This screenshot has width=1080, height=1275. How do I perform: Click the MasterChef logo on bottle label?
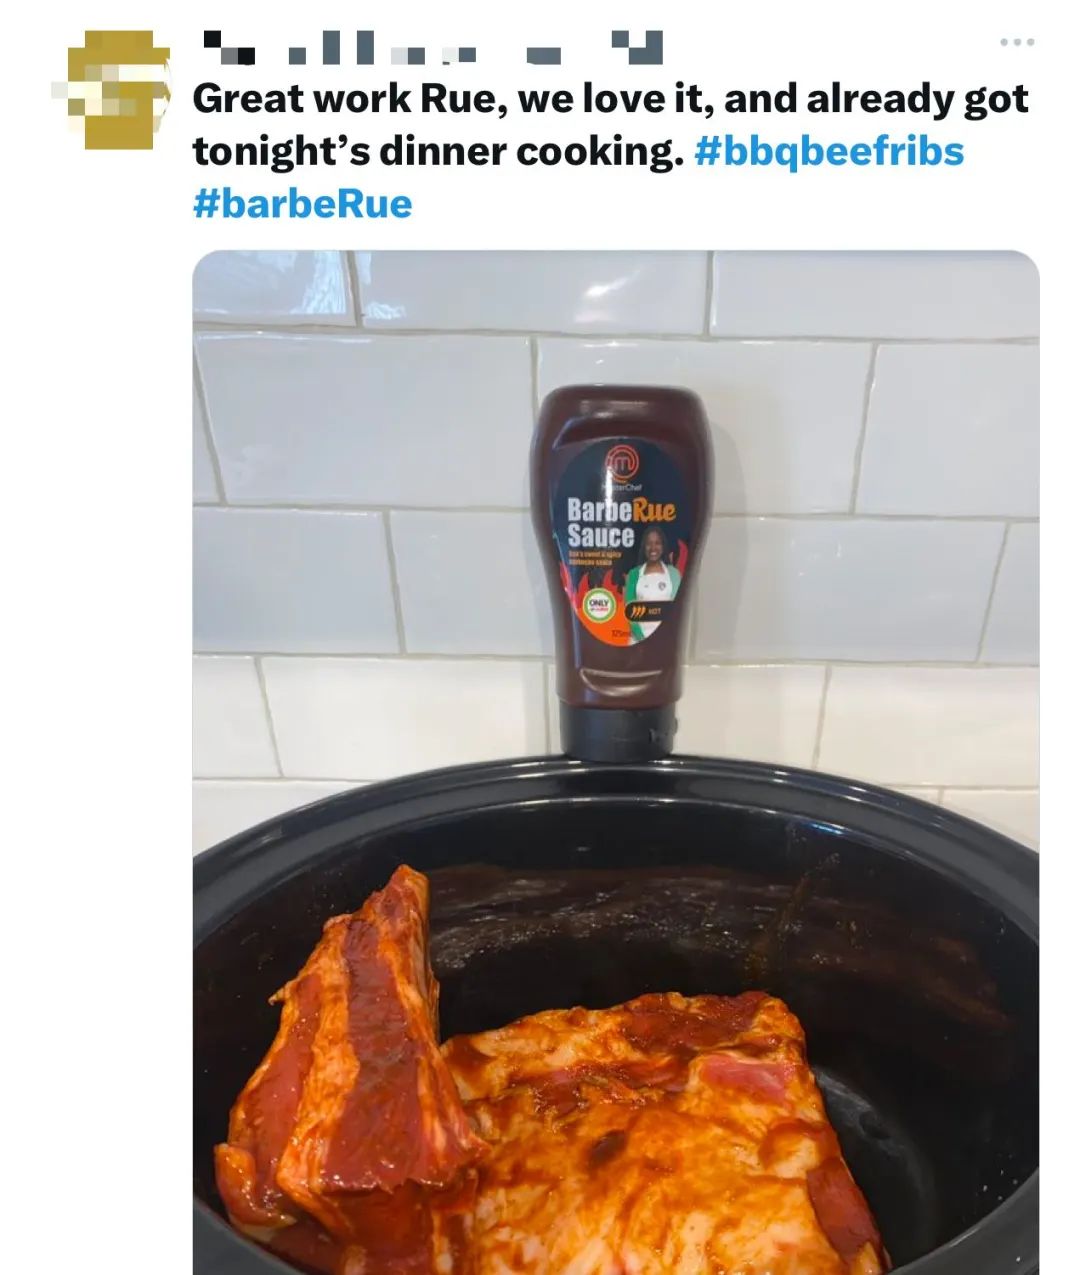624,462
